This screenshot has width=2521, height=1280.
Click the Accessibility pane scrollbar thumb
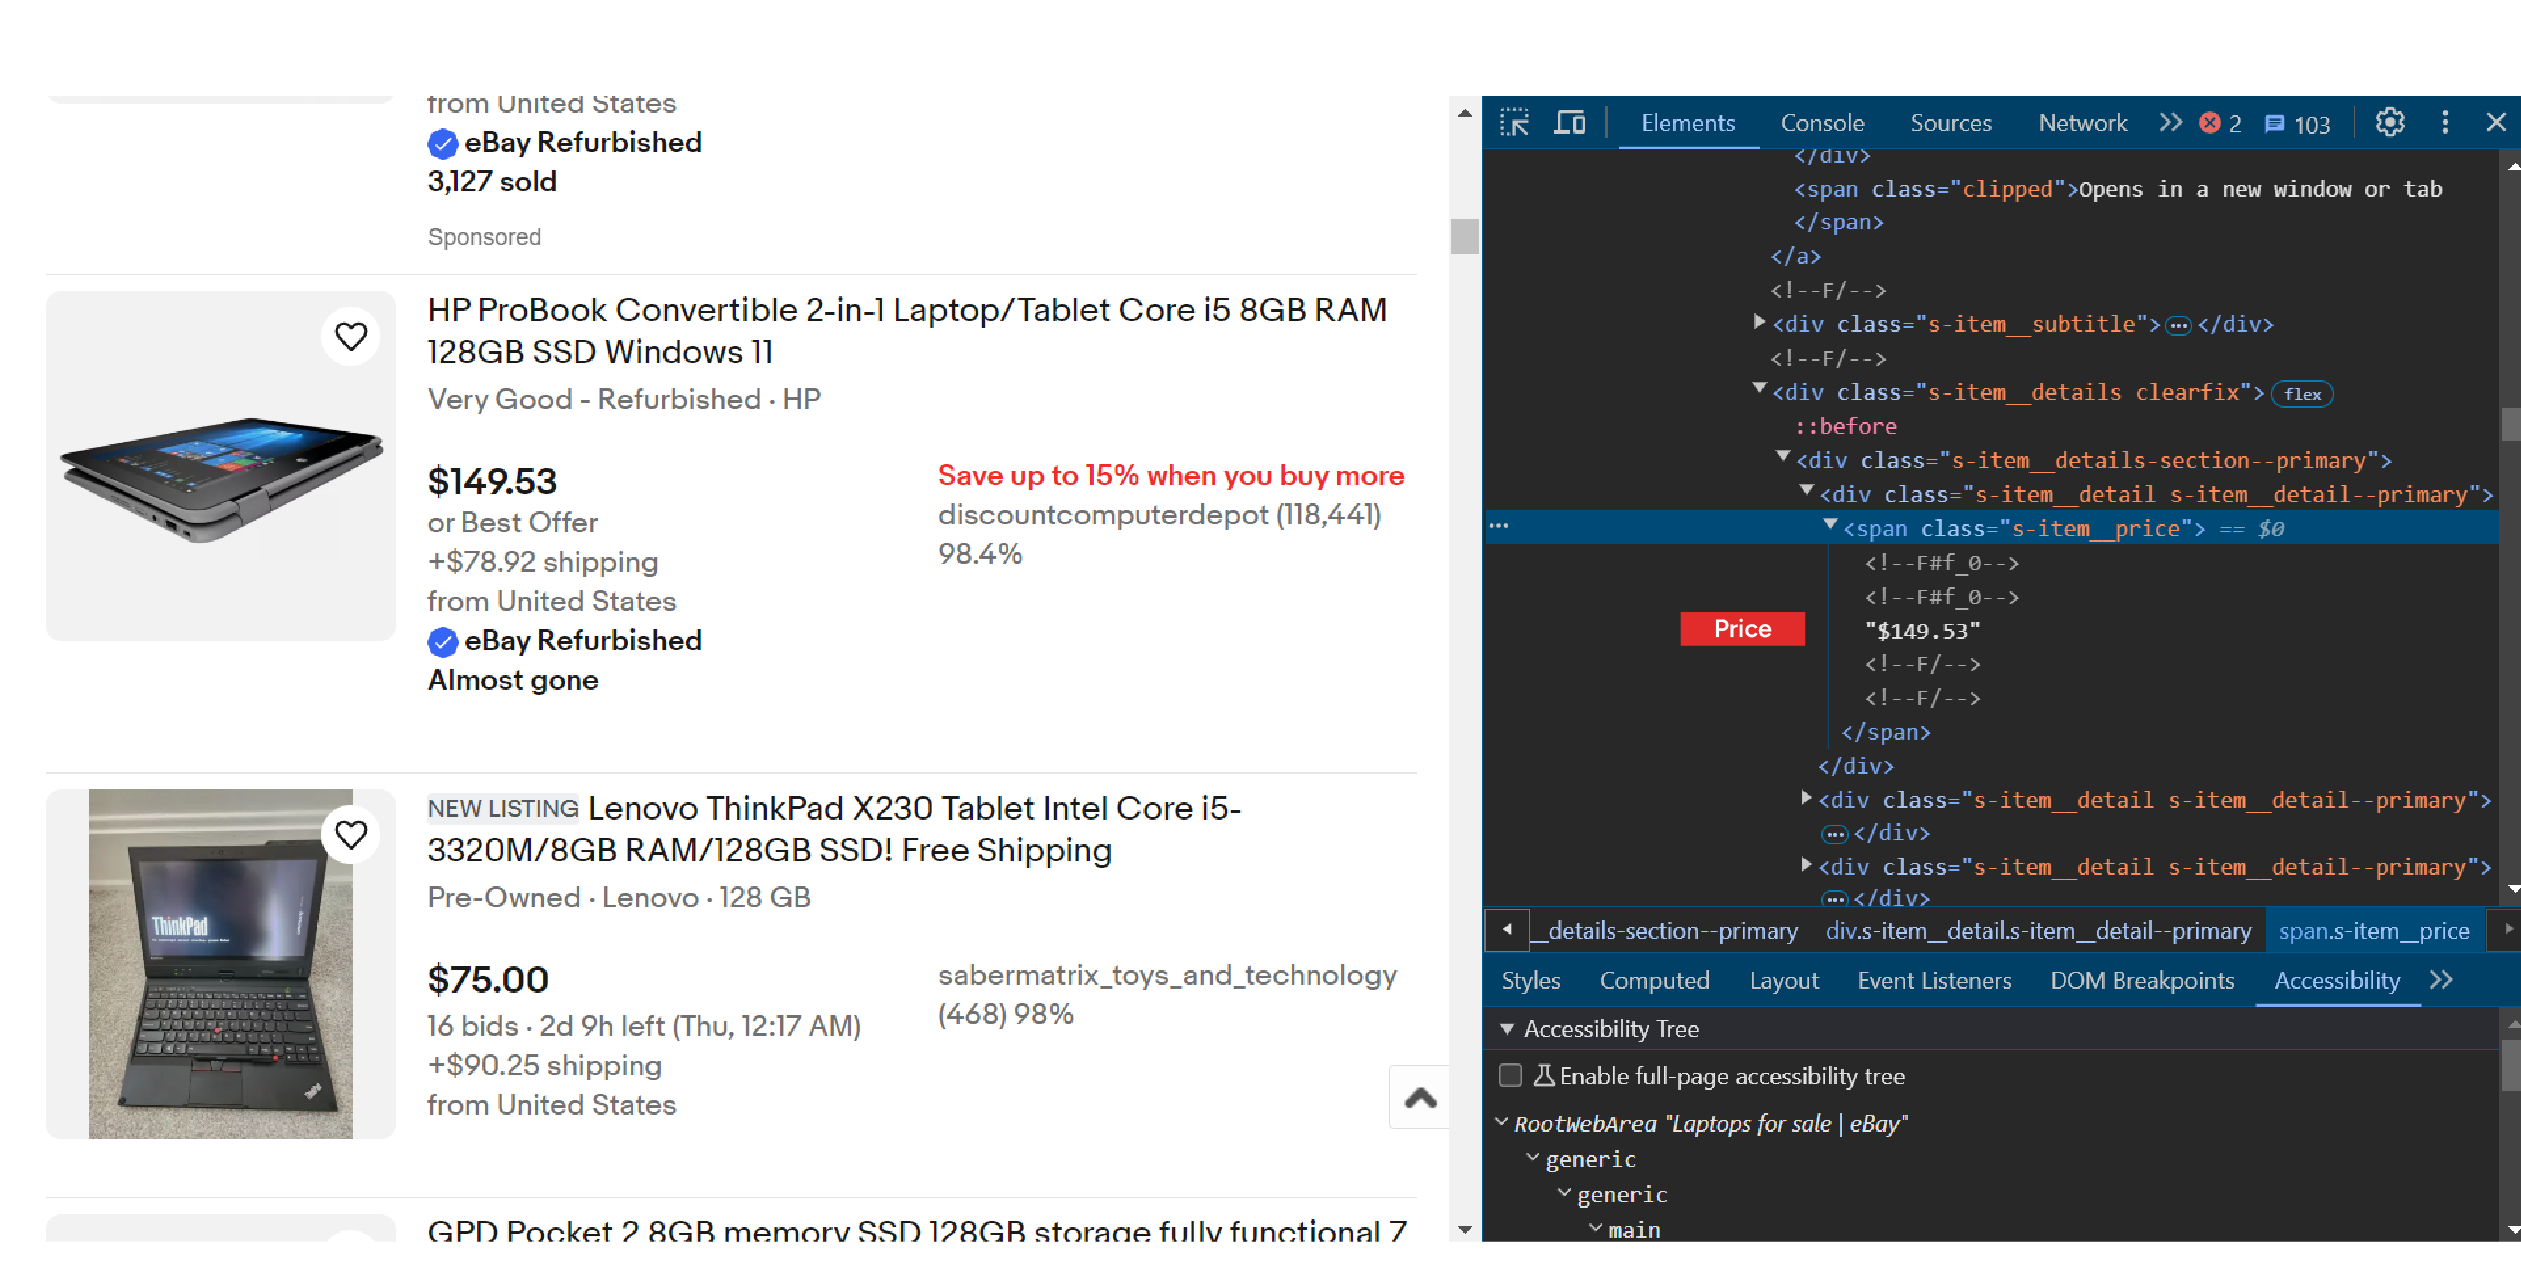[x=2510, y=1066]
